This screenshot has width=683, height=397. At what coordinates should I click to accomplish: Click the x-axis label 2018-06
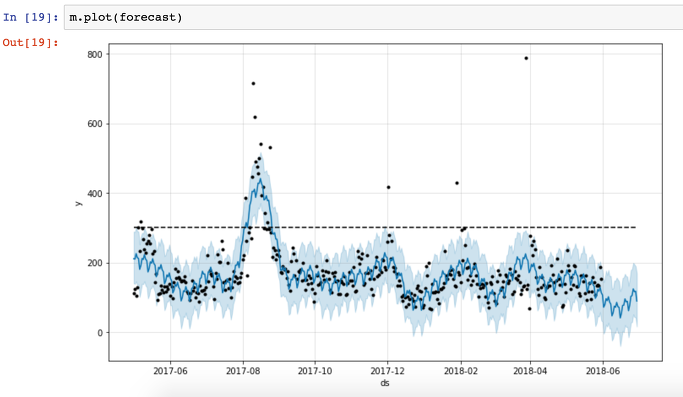603,371
